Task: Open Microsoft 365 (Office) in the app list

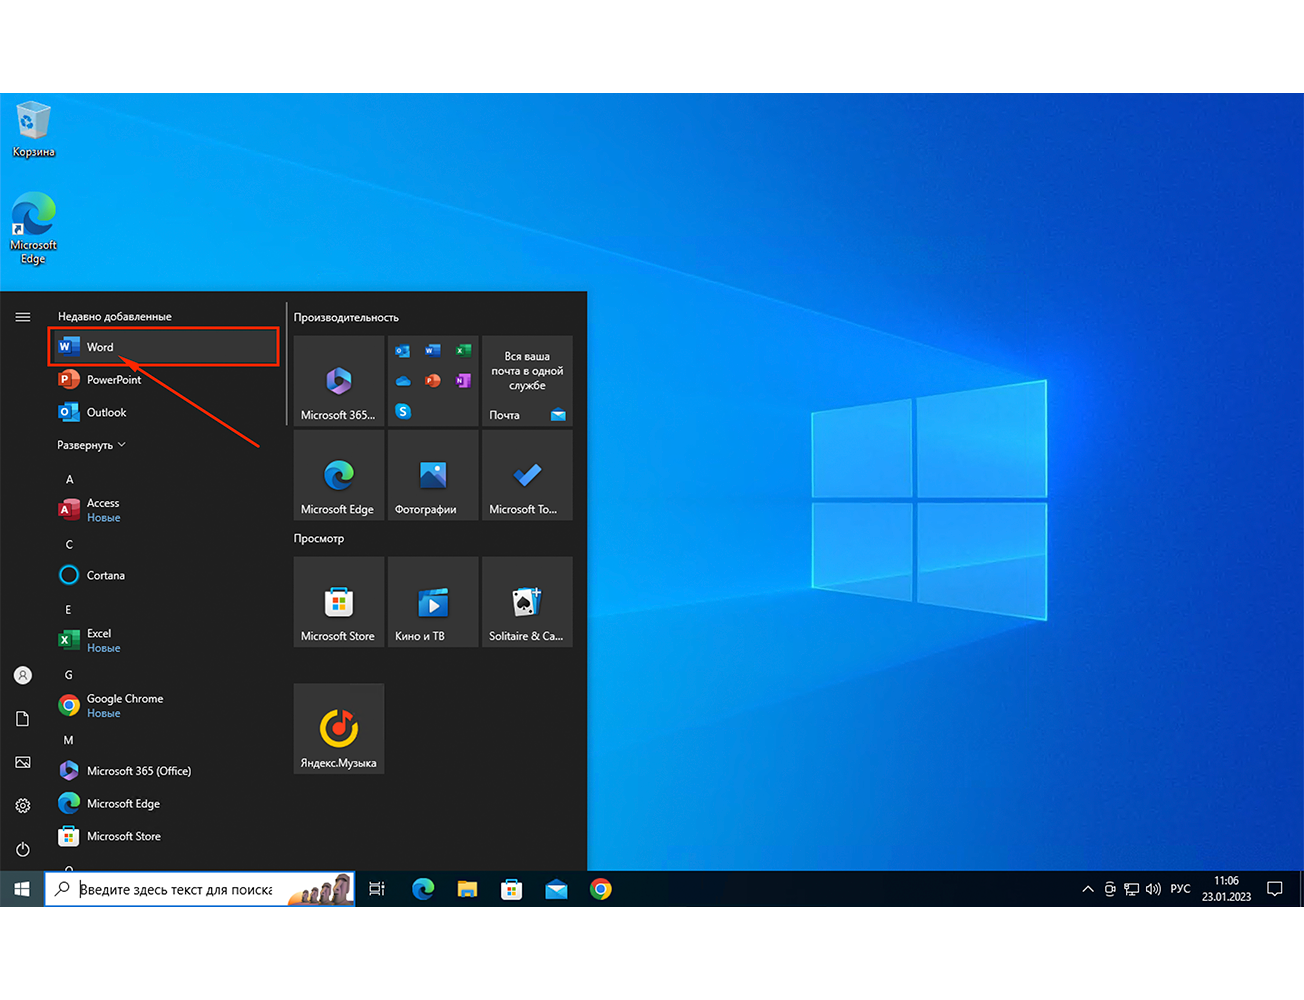Action: pos(164,771)
